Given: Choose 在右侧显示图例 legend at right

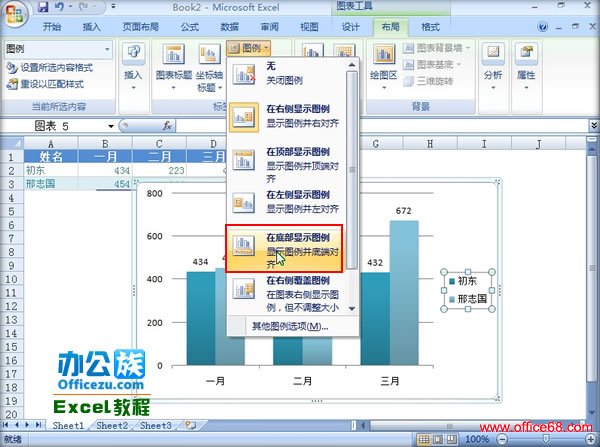Looking at the screenshot, I should click(288, 116).
